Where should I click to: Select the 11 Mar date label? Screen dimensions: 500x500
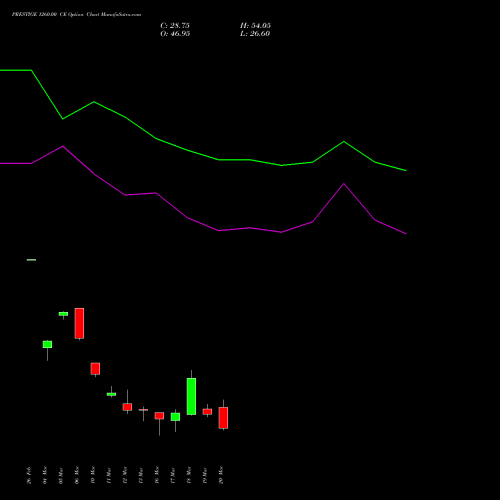(109, 475)
